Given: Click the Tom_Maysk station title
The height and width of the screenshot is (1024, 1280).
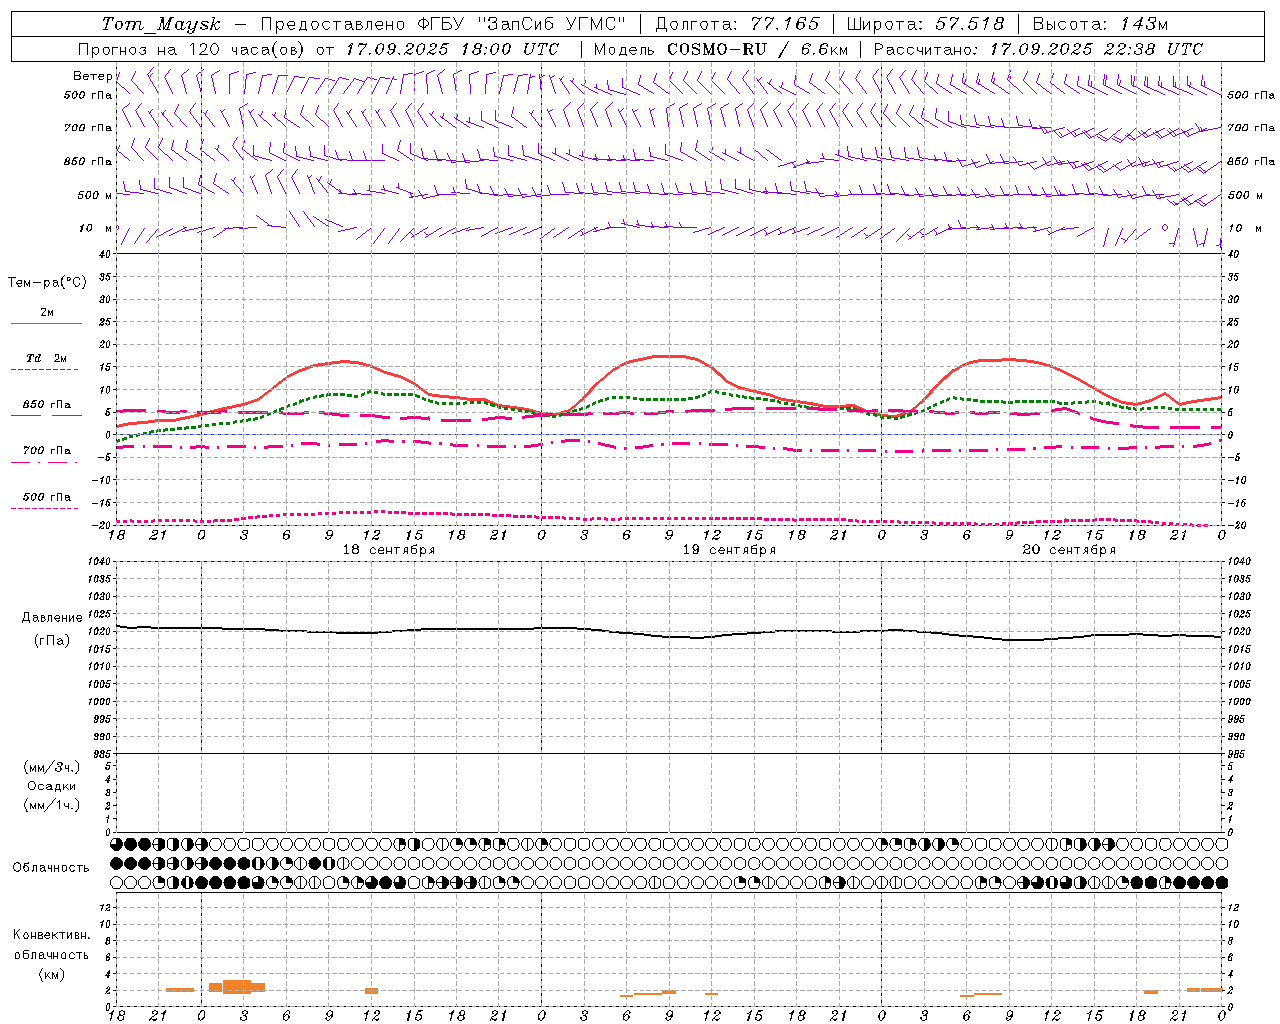Looking at the screenshot, I should click(x=161, y=24).
